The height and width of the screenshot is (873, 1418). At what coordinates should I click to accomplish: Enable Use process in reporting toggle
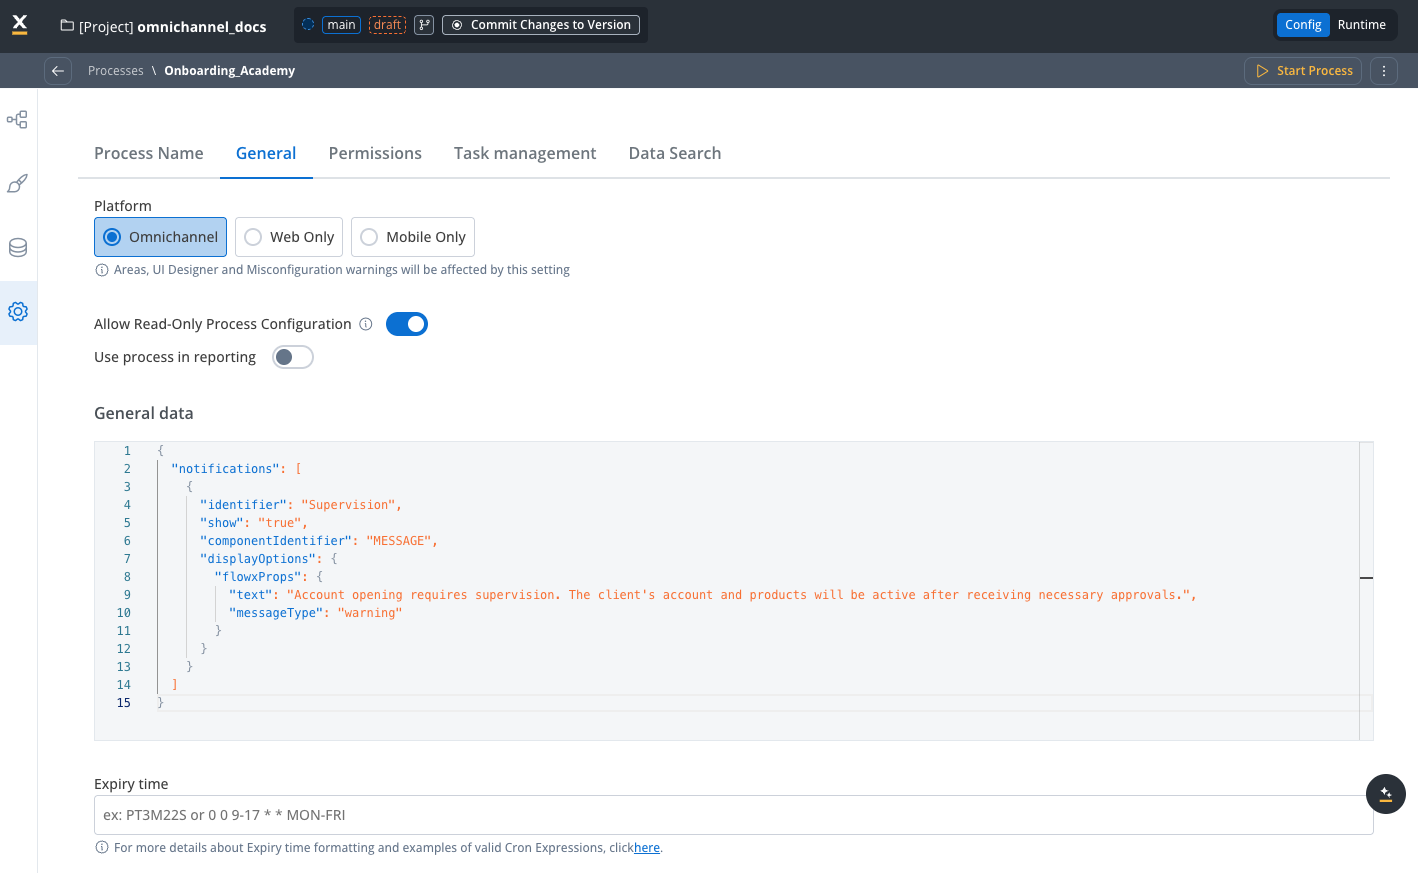point(293,357)
